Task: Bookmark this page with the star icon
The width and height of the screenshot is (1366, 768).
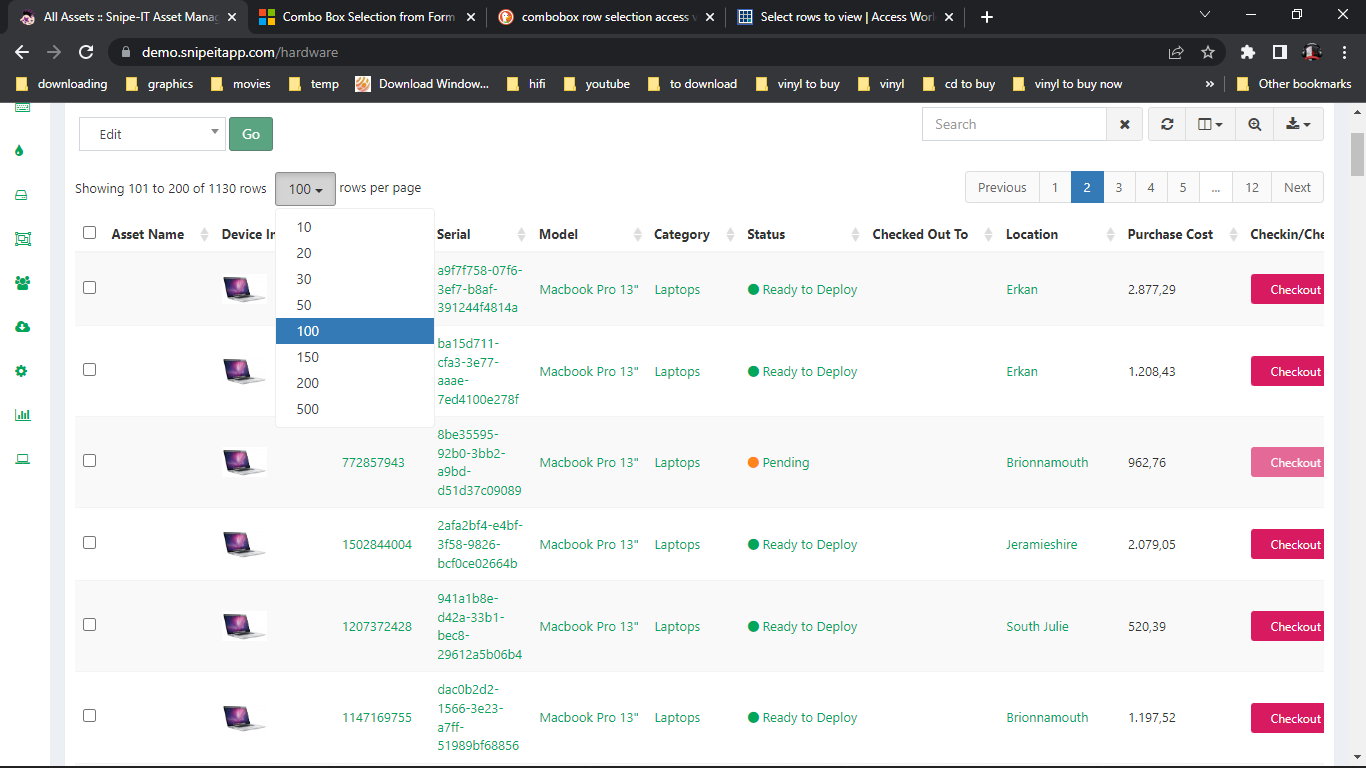Action: tap(1208, 52)
